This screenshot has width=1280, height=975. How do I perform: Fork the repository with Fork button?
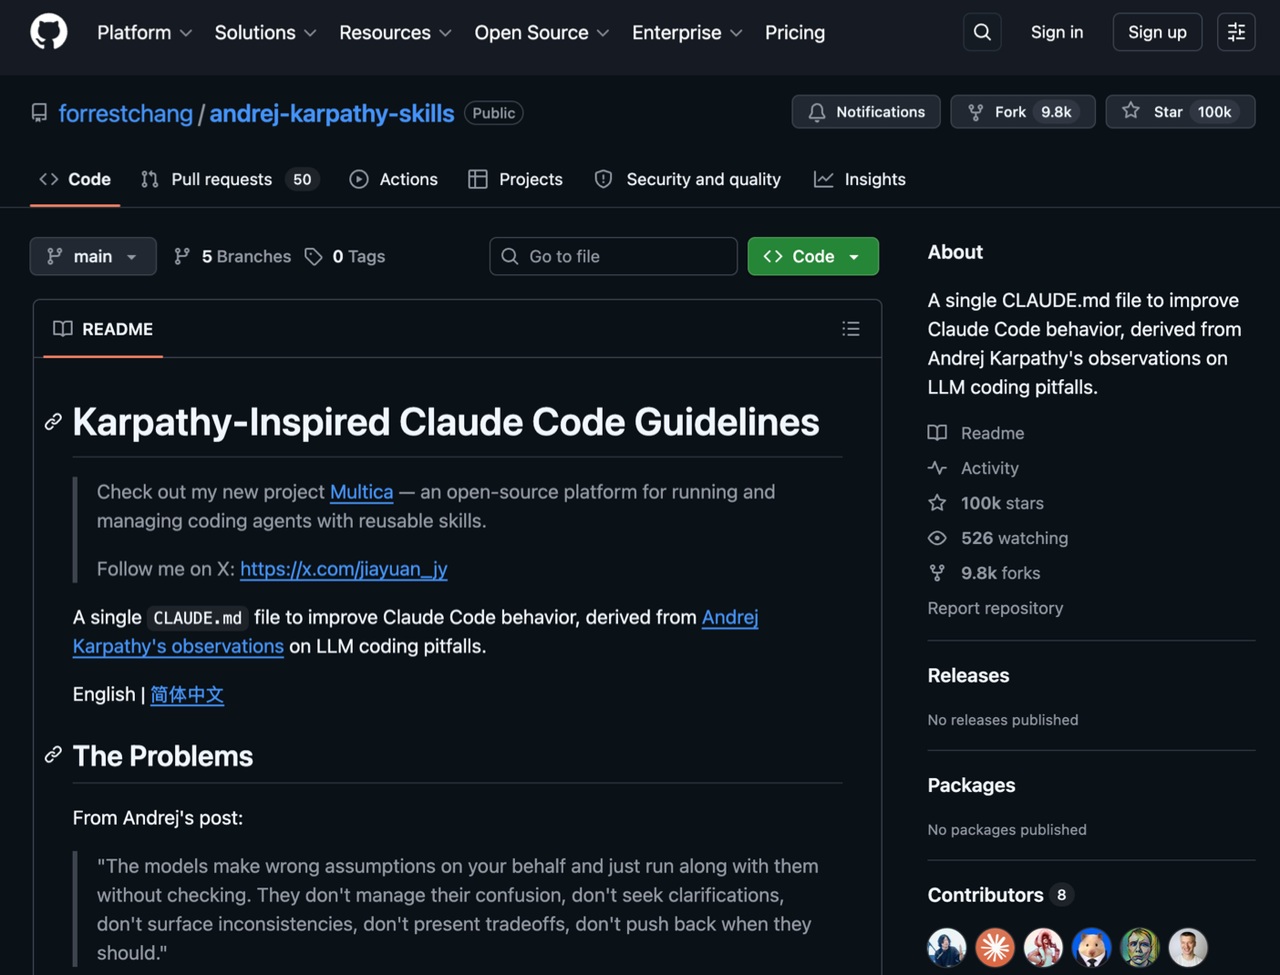coord(1023,112)
